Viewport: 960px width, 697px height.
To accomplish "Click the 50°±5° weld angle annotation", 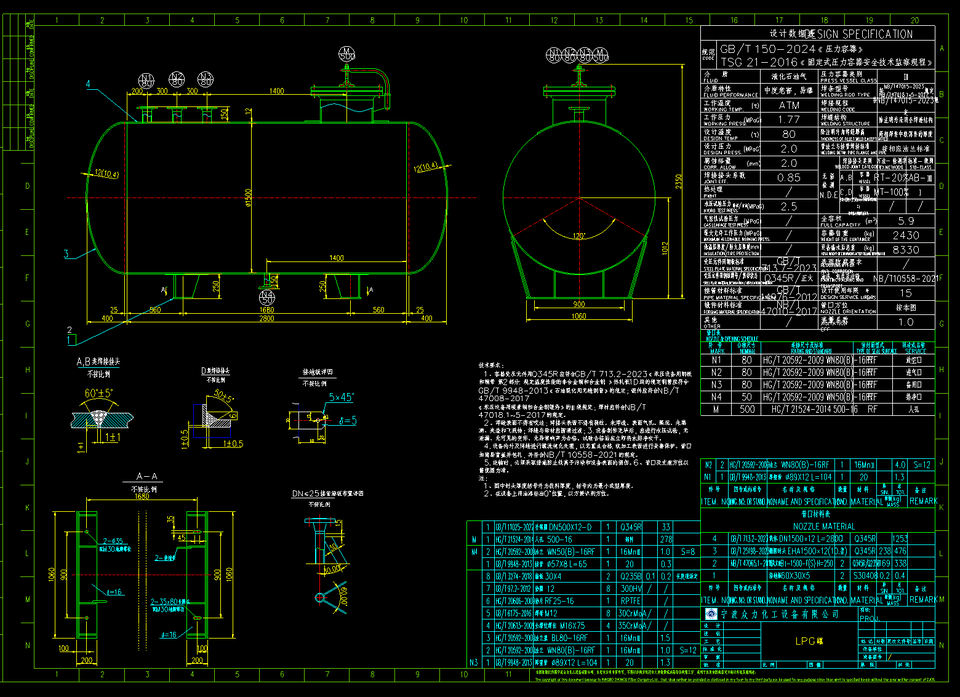I will [223, 397].
